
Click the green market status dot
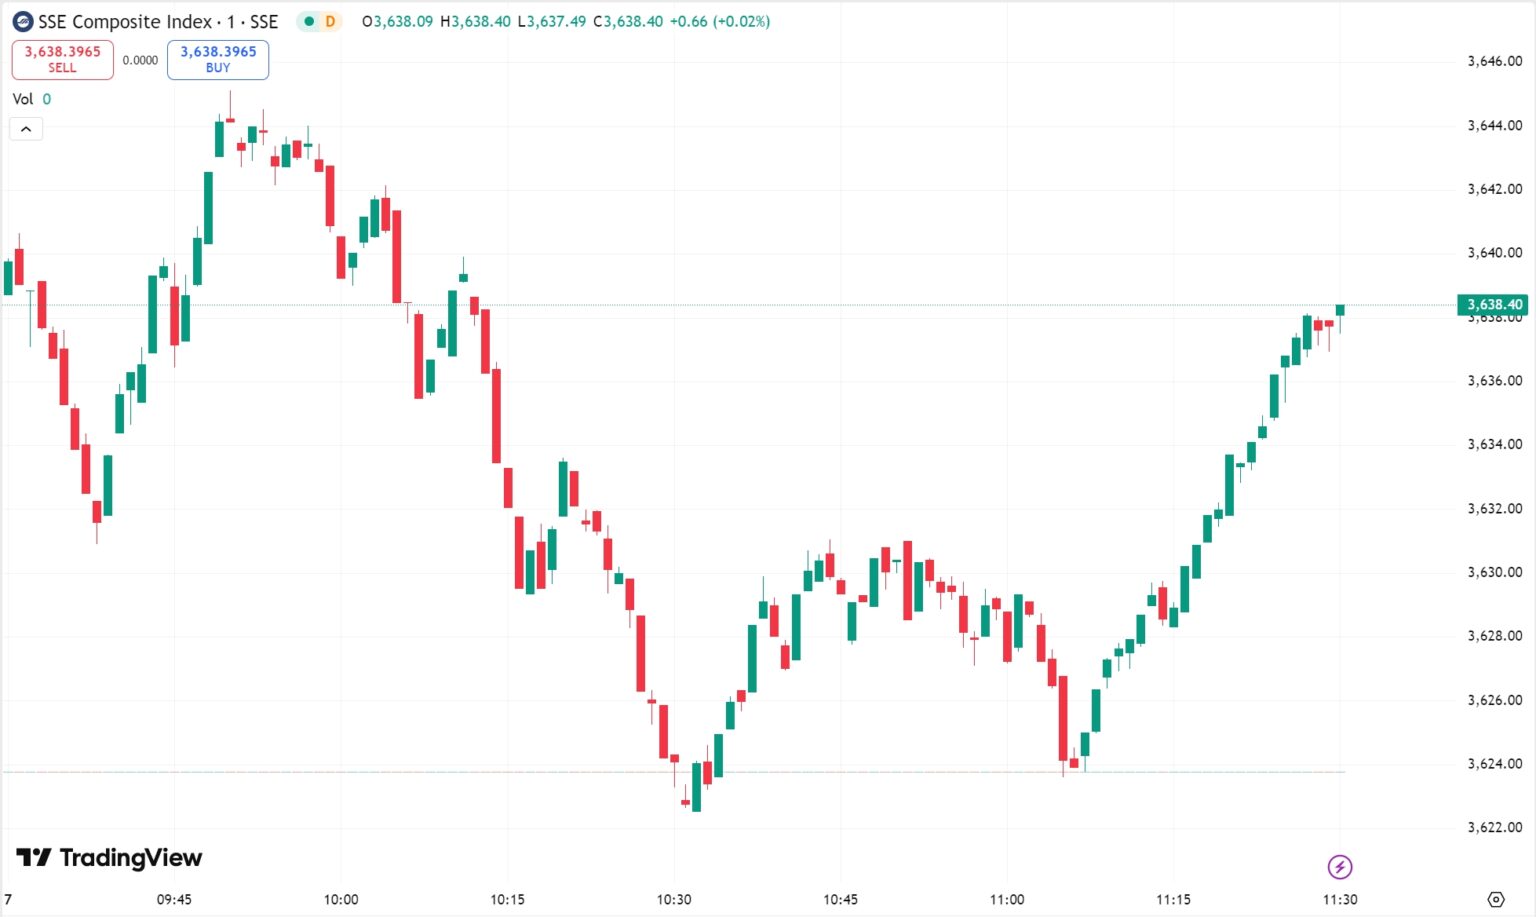pyautogui.click(x=309, y=21)
